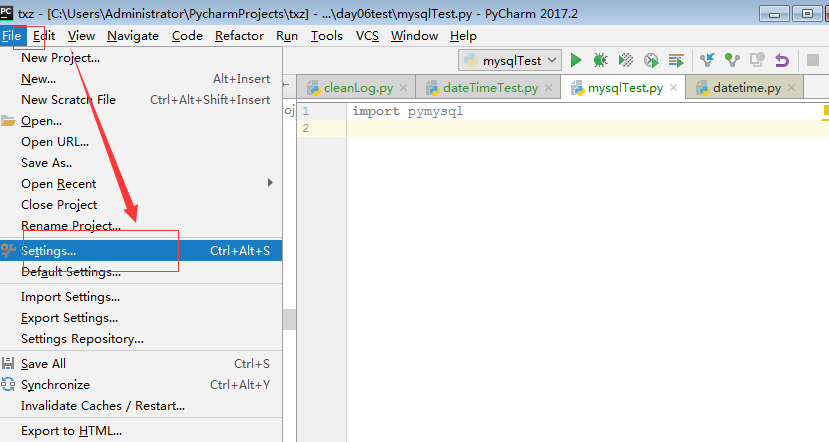The image size is (829, 442).
Task: Open the View menu
Action: click(81, 36)
